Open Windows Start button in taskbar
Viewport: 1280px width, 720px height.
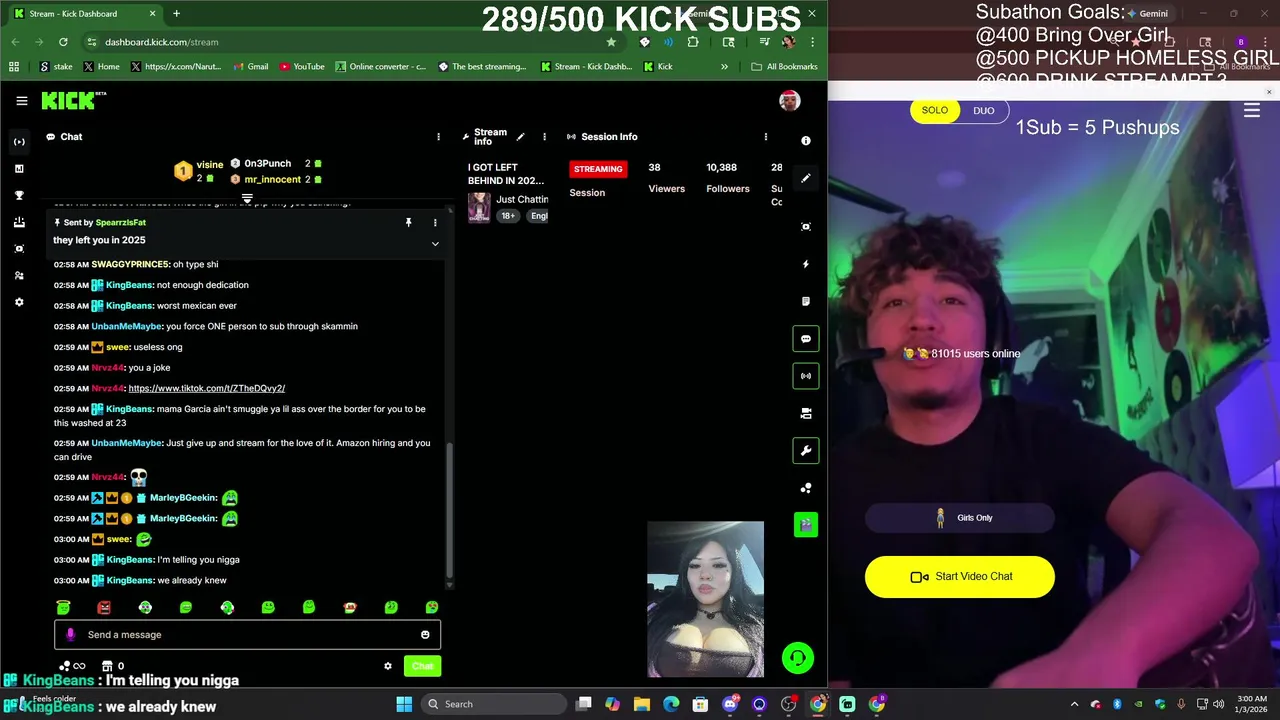[x=404, y=704]
